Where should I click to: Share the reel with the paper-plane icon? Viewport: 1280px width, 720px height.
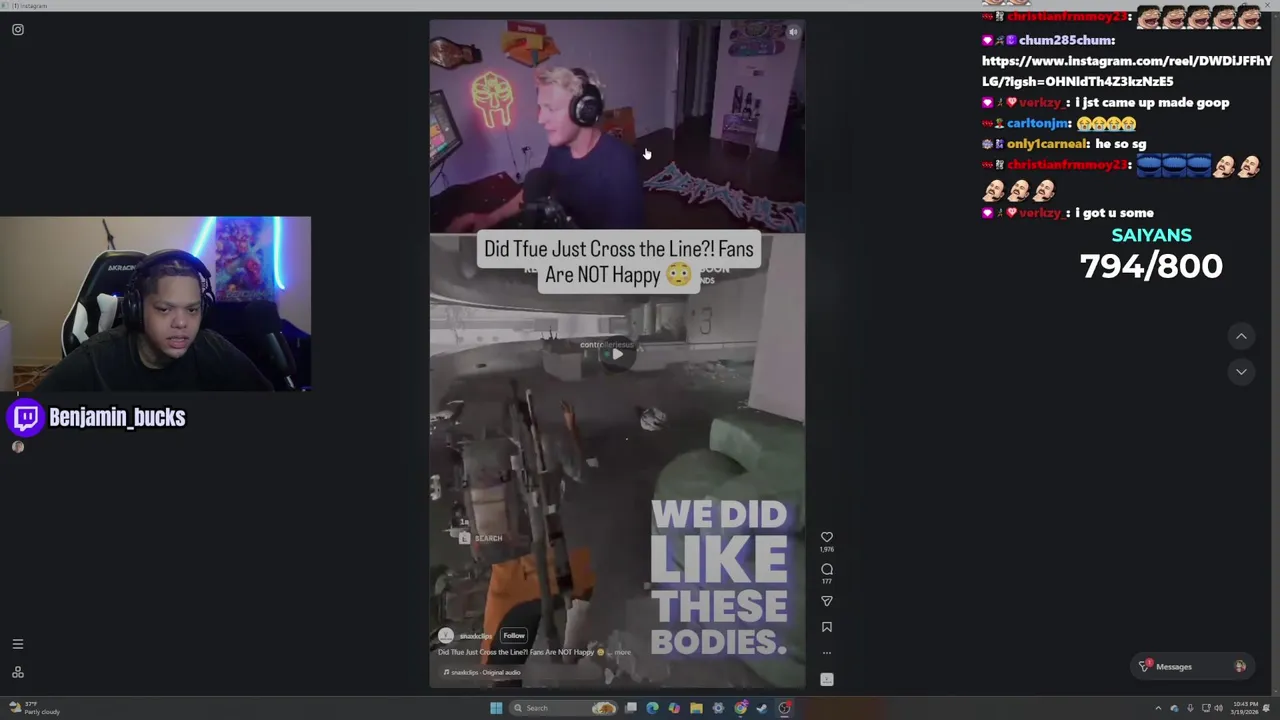(x=827, y=601)
